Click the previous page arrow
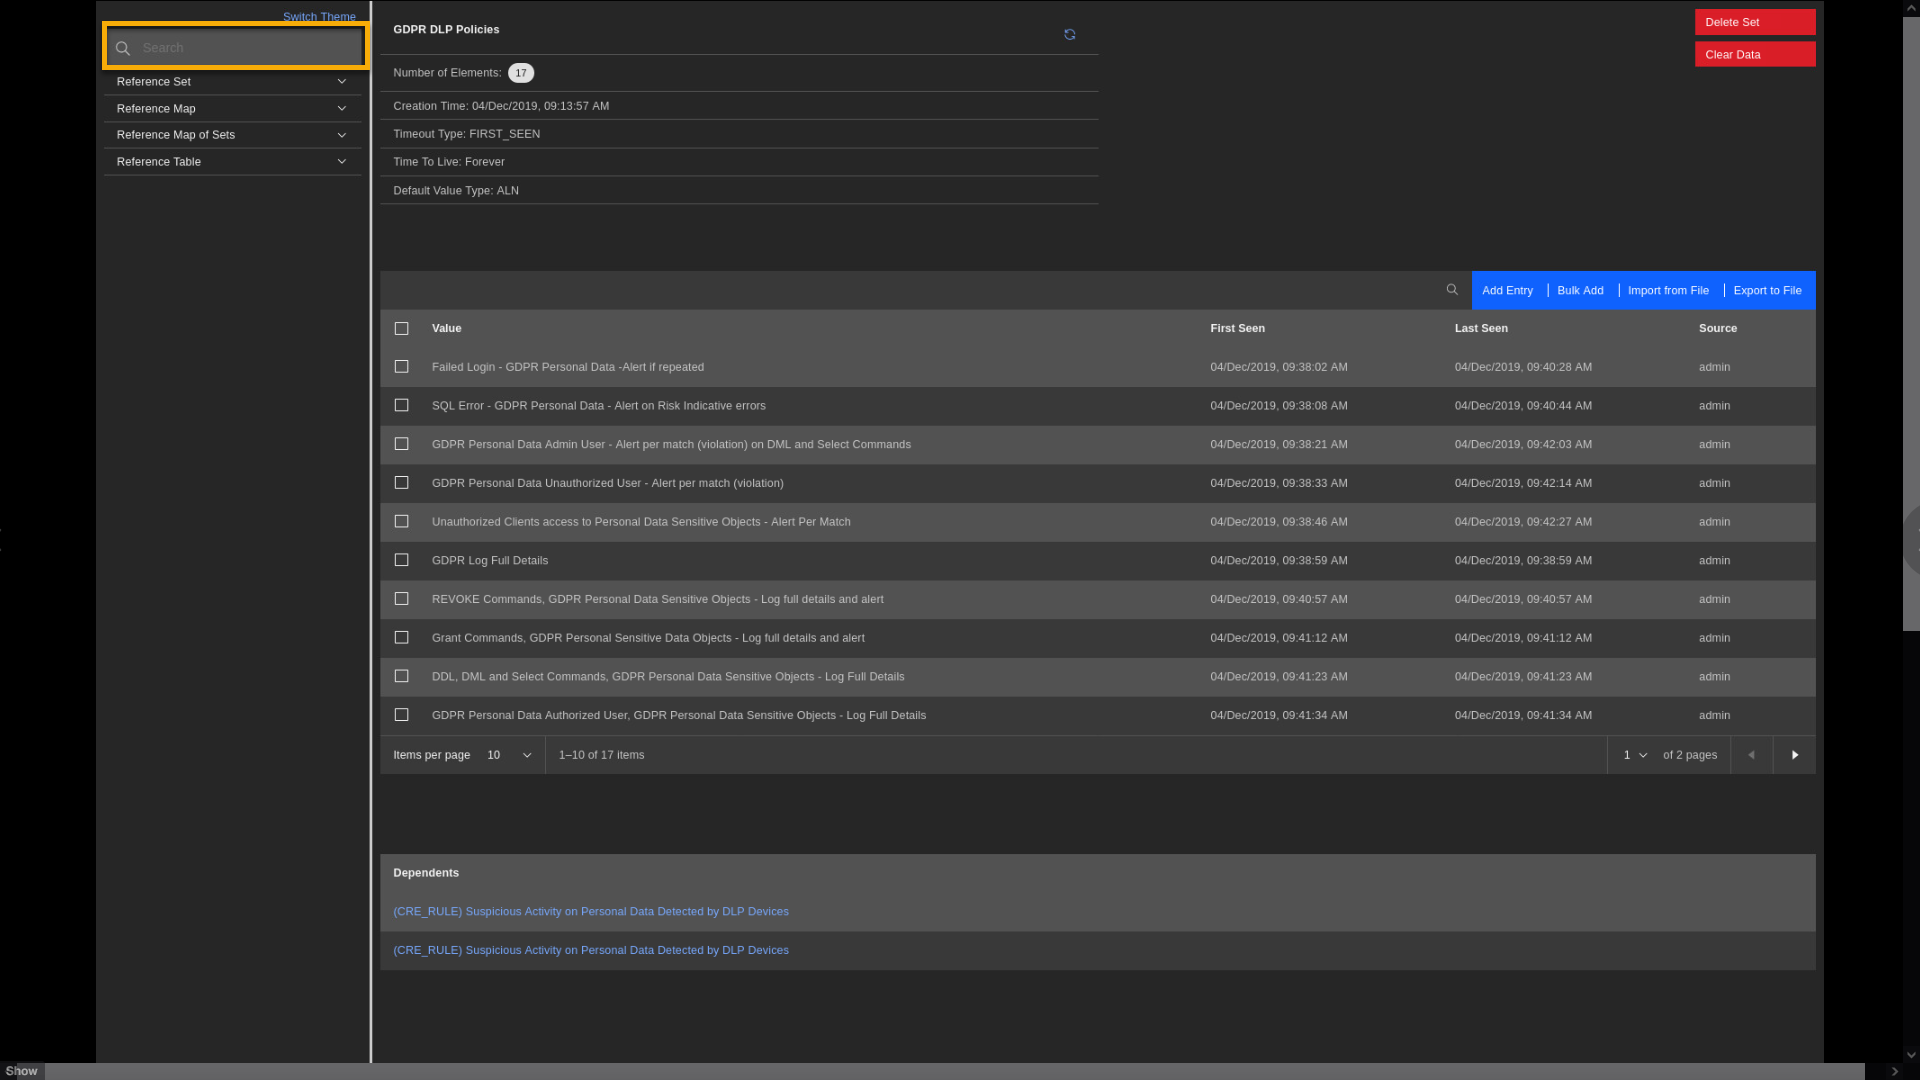Image resolution: width=1920 pixels, height=1080 pixels. coord(1751,755)
